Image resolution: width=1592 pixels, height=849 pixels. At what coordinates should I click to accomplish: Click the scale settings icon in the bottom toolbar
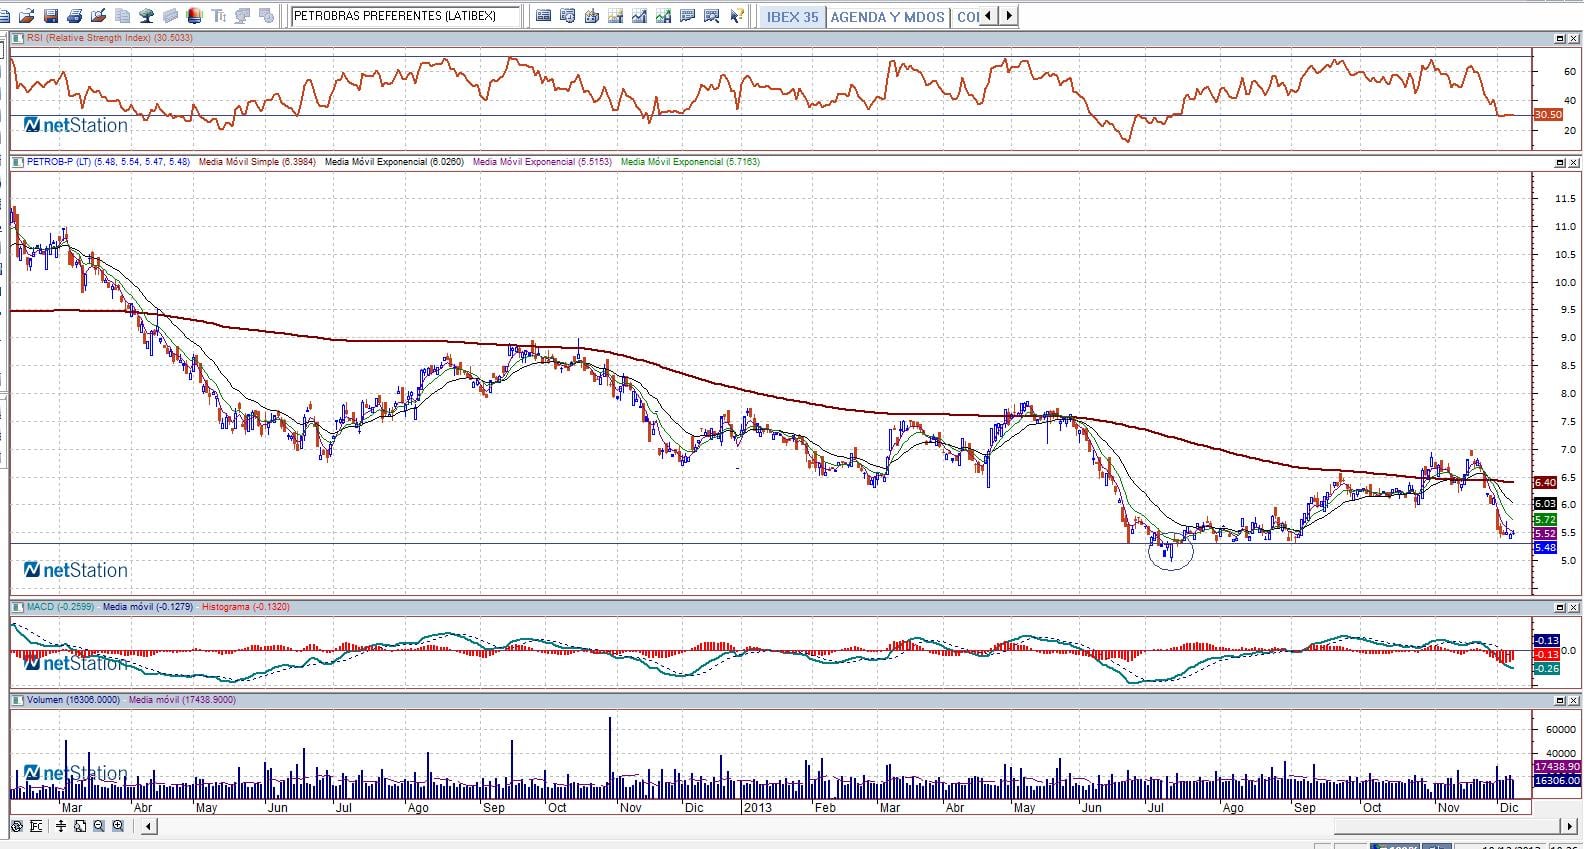click(36, 826)
